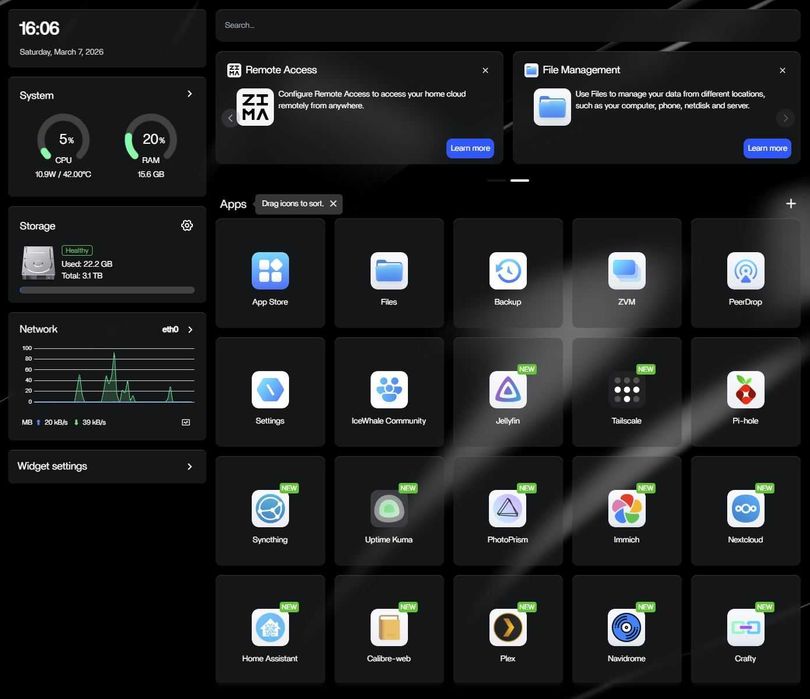This screenshot has width=810, height=699.
Task: Click the folder icon in File Management card
Action: [552, 107]
